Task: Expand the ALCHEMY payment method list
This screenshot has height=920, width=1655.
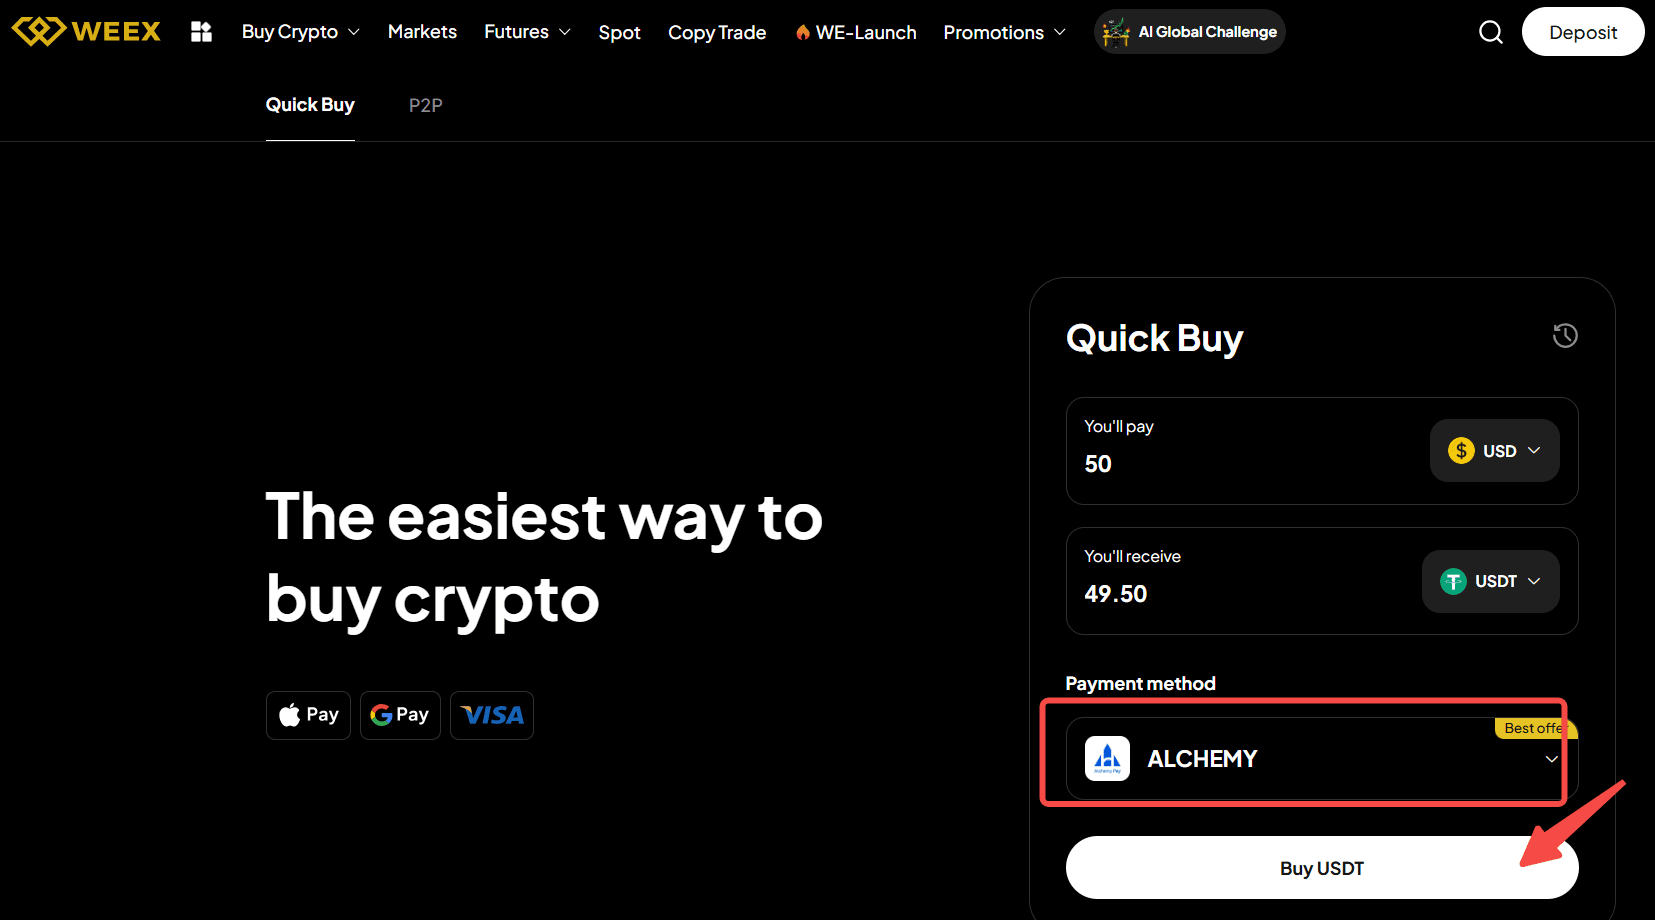Action: 1322,759
